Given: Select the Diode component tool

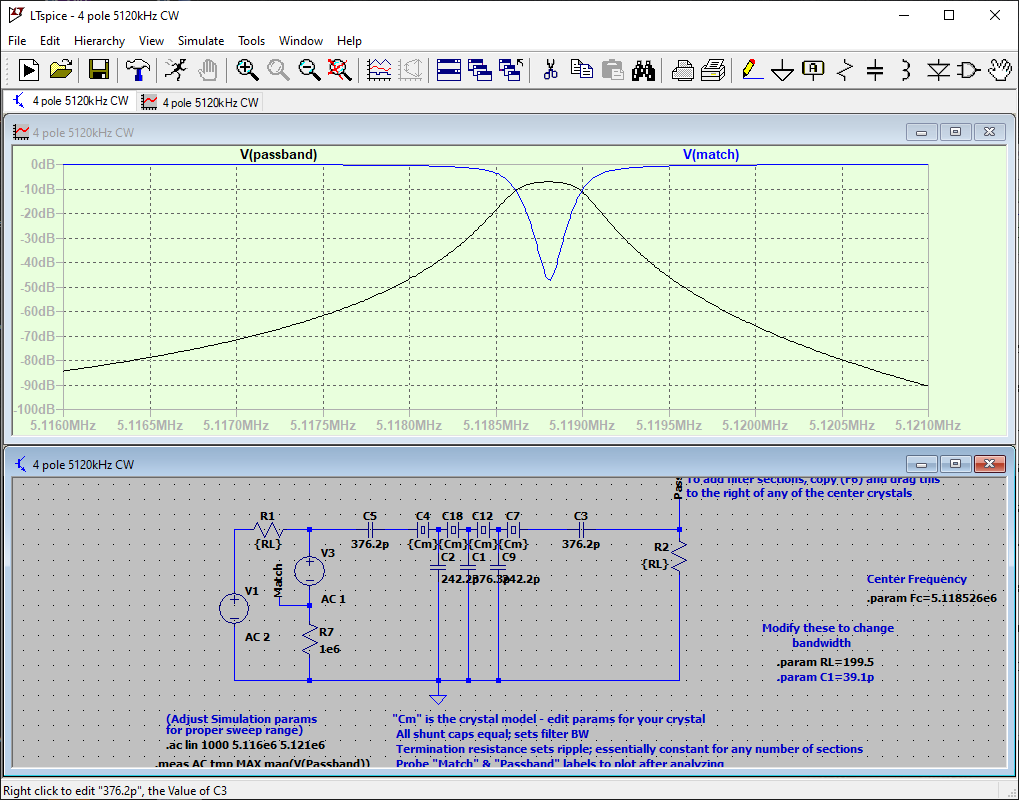Looking at the screenshot, I should (x=937, y=70).
